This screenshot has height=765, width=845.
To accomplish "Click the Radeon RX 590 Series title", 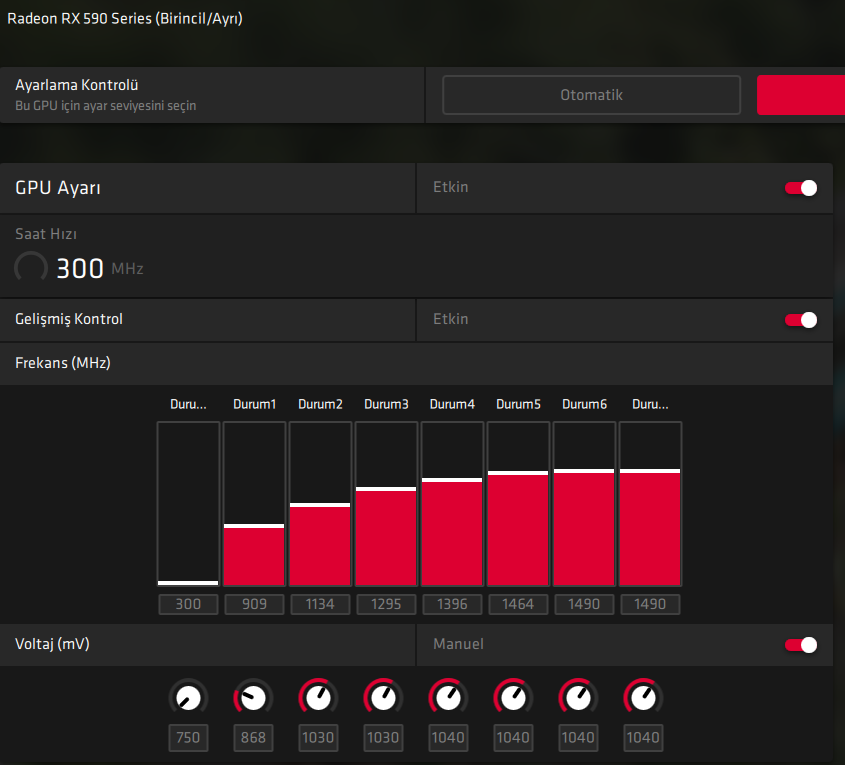I will click(x=124, y=18).
